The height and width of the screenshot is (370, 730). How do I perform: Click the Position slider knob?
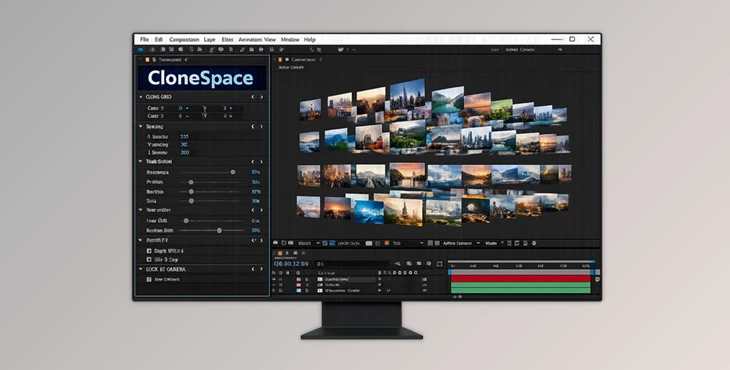click(x=191, y=182)
